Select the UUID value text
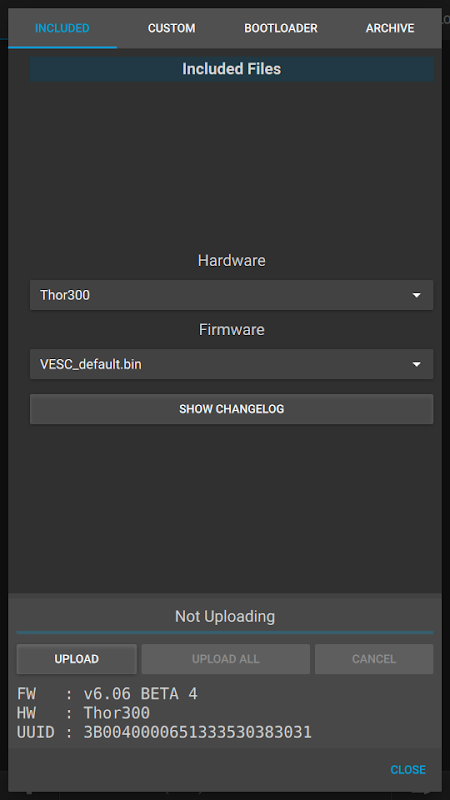The width and height of the screenshot is (450, 800). click(x=197, y=733)
